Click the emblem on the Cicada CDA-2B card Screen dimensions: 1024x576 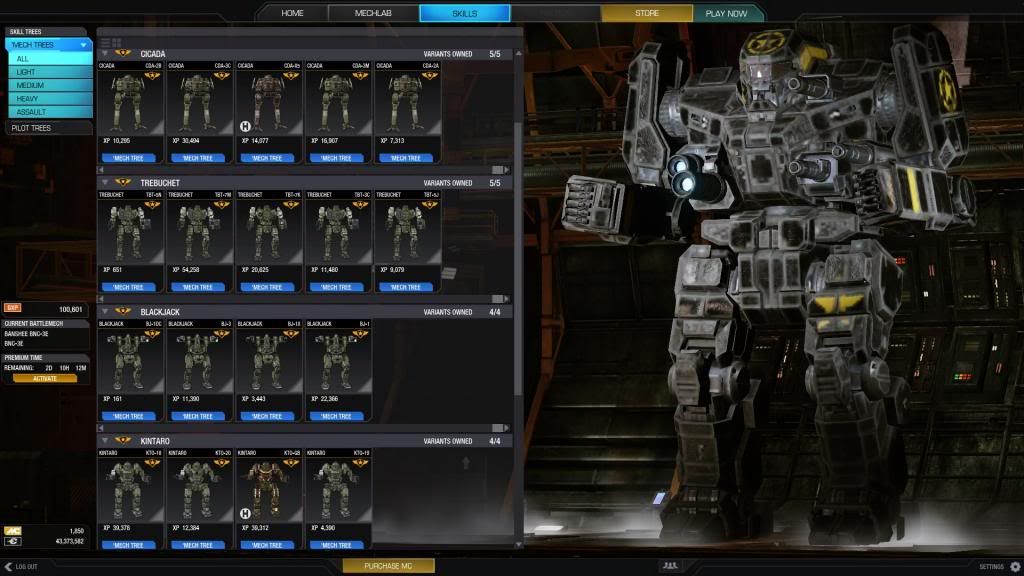coord(153,75)
